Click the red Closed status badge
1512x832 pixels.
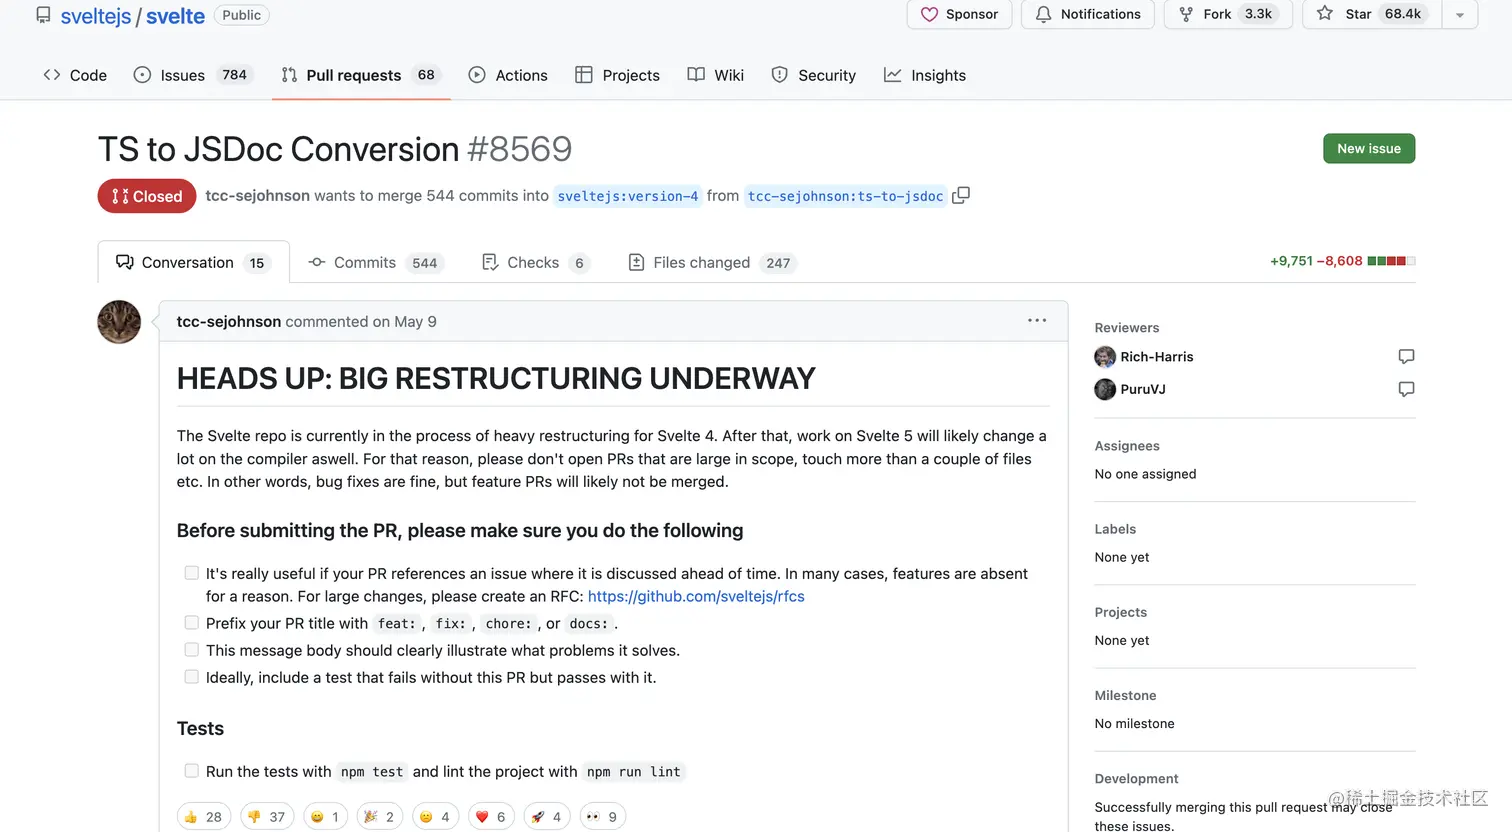click(x=147, y=196)
